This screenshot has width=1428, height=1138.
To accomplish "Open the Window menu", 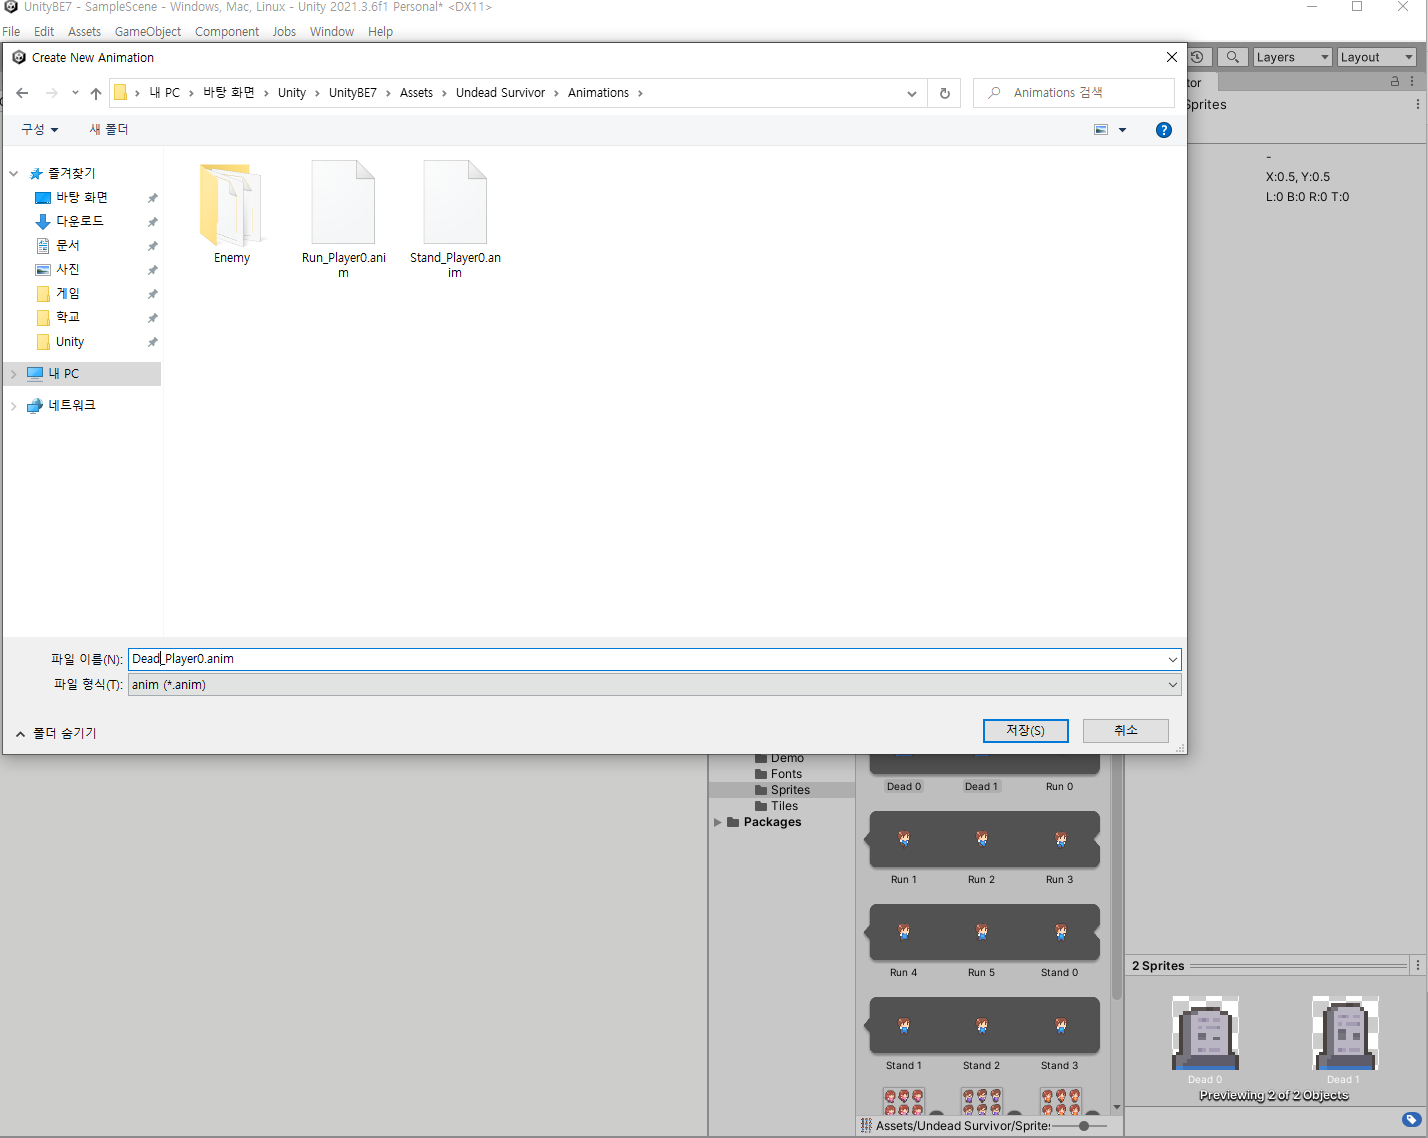I will [x=331, y=32].
